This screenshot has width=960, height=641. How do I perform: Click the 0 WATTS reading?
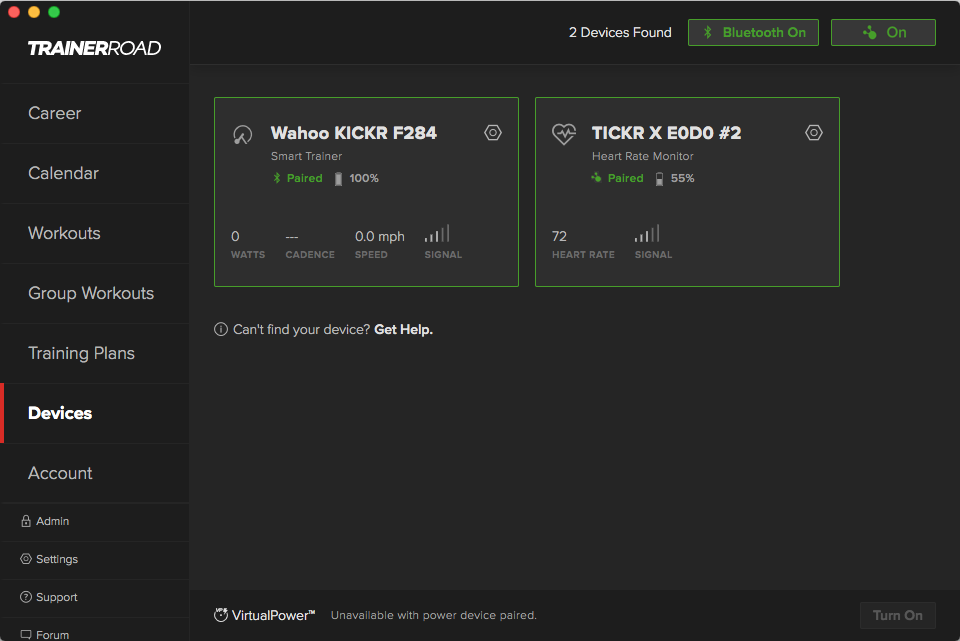248,244
